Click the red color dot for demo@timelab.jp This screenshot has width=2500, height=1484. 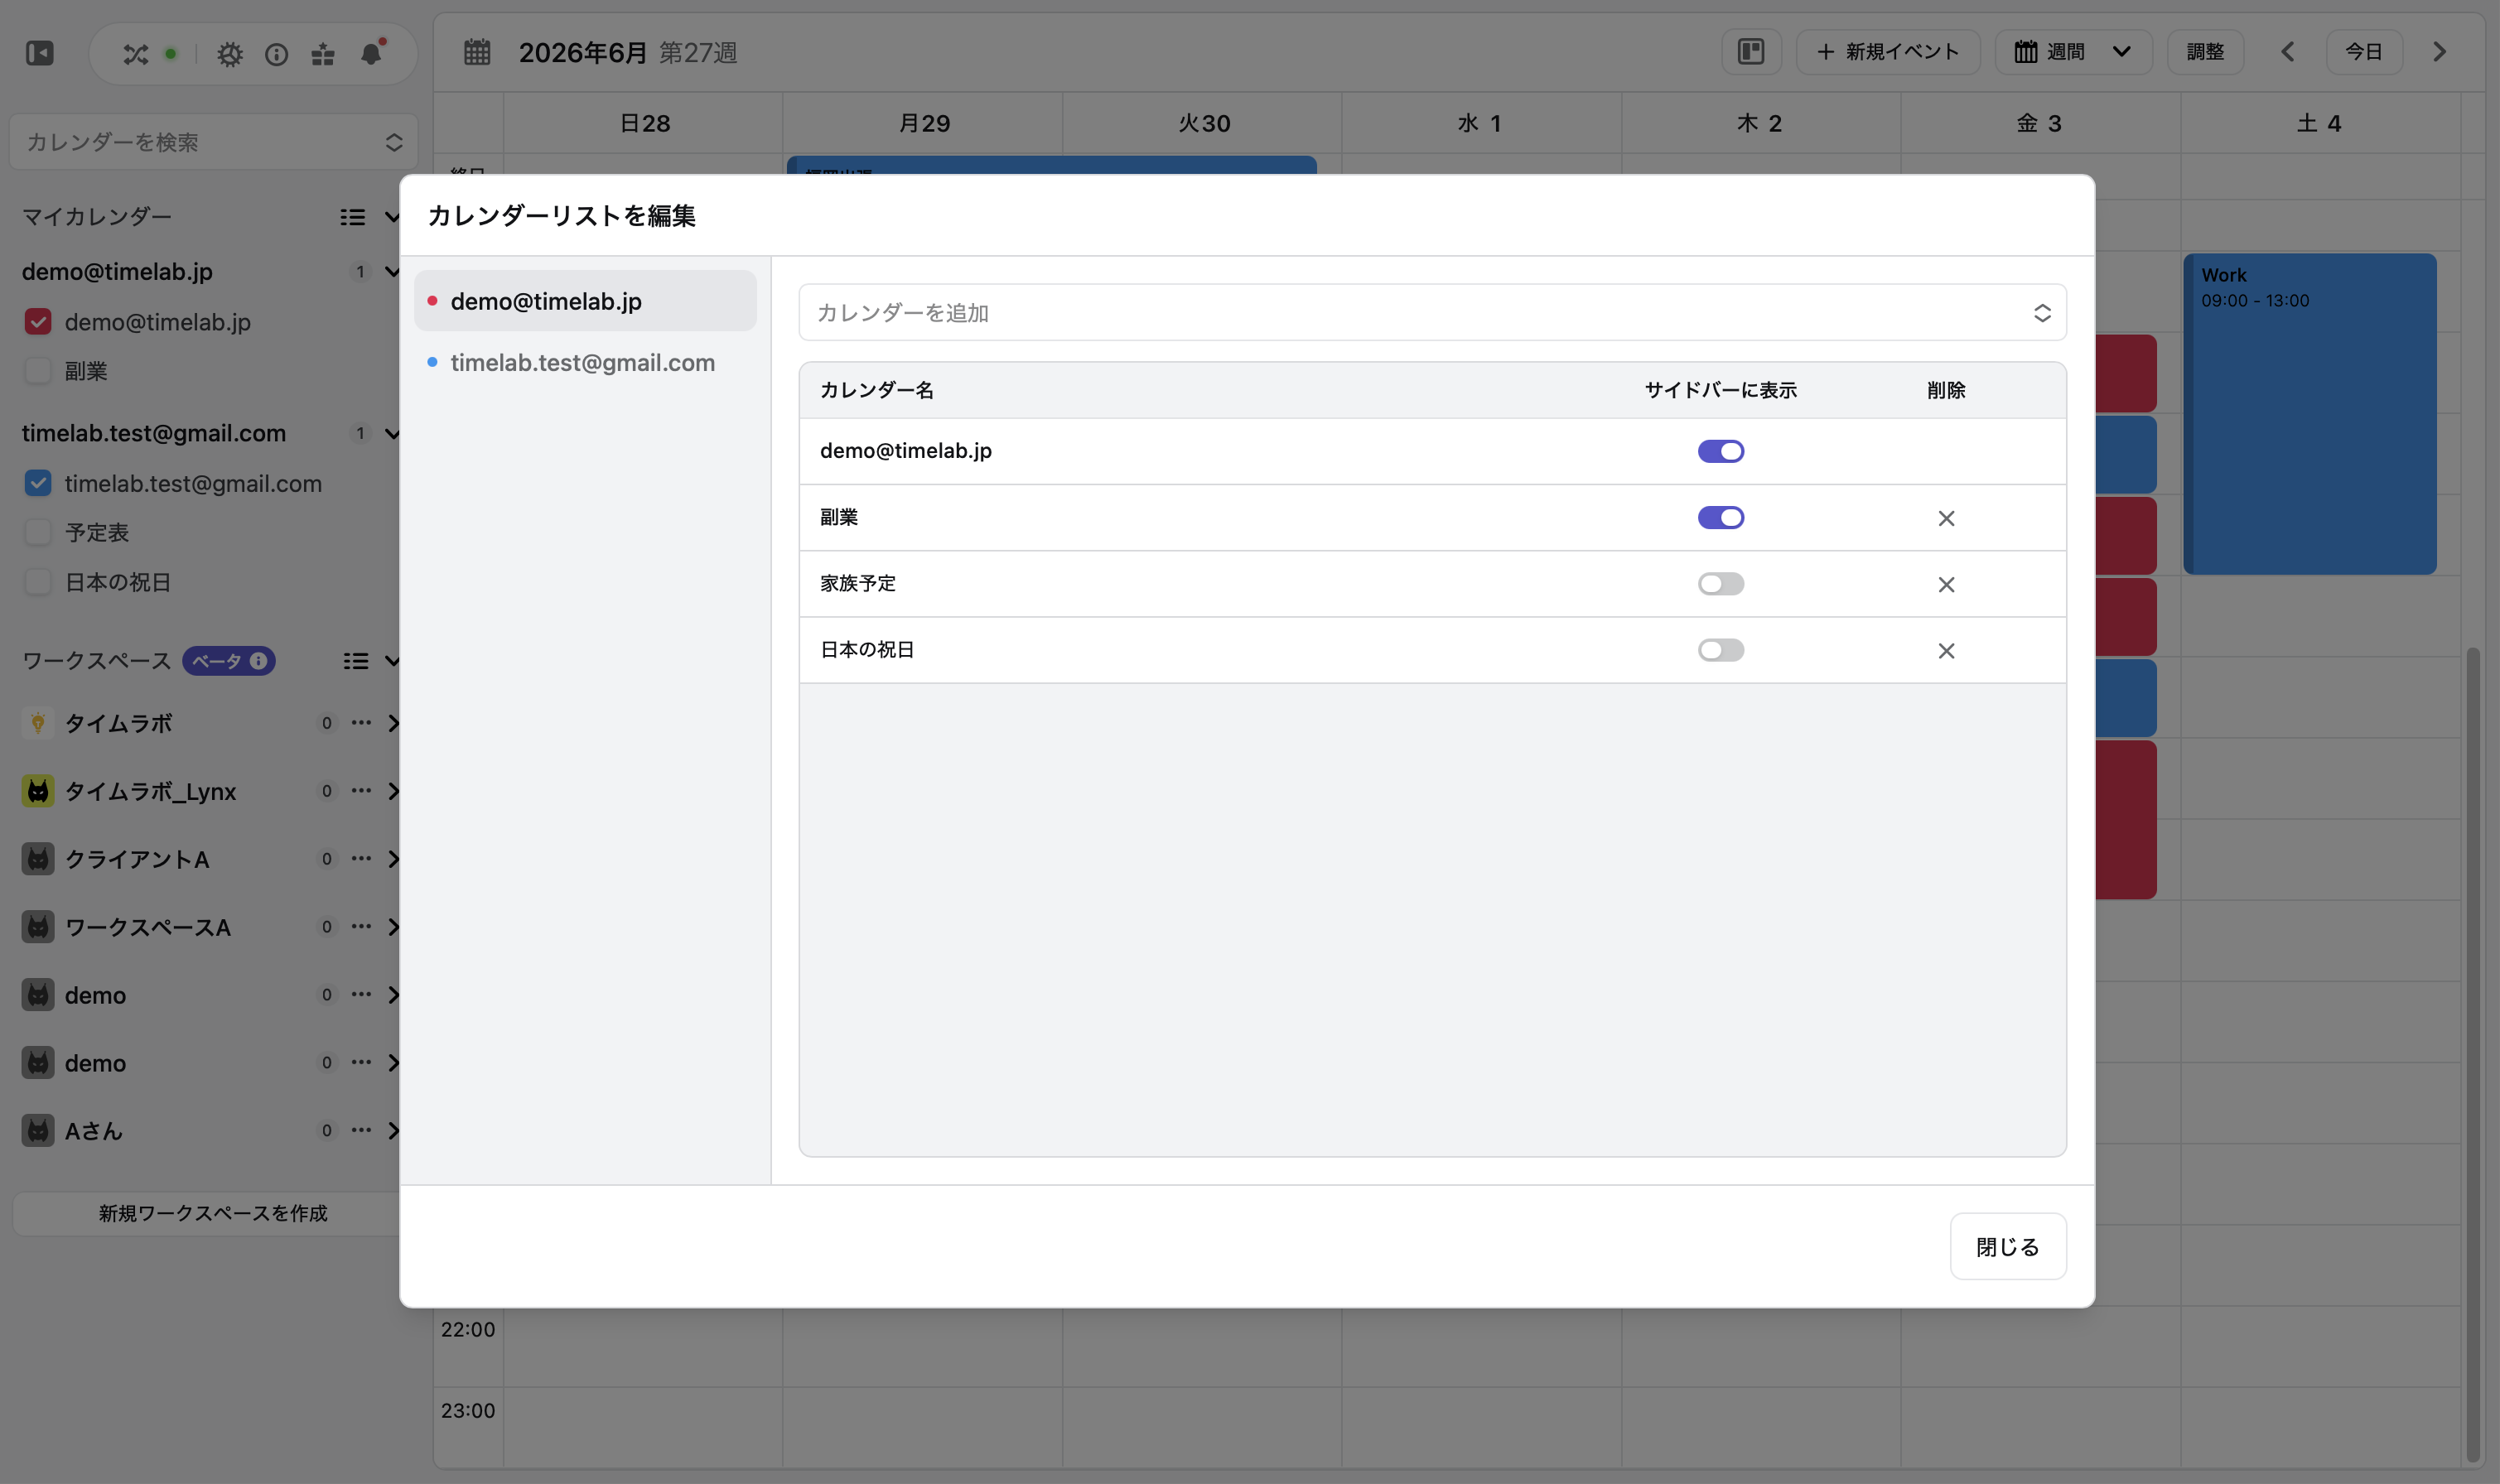click(432, 301)
